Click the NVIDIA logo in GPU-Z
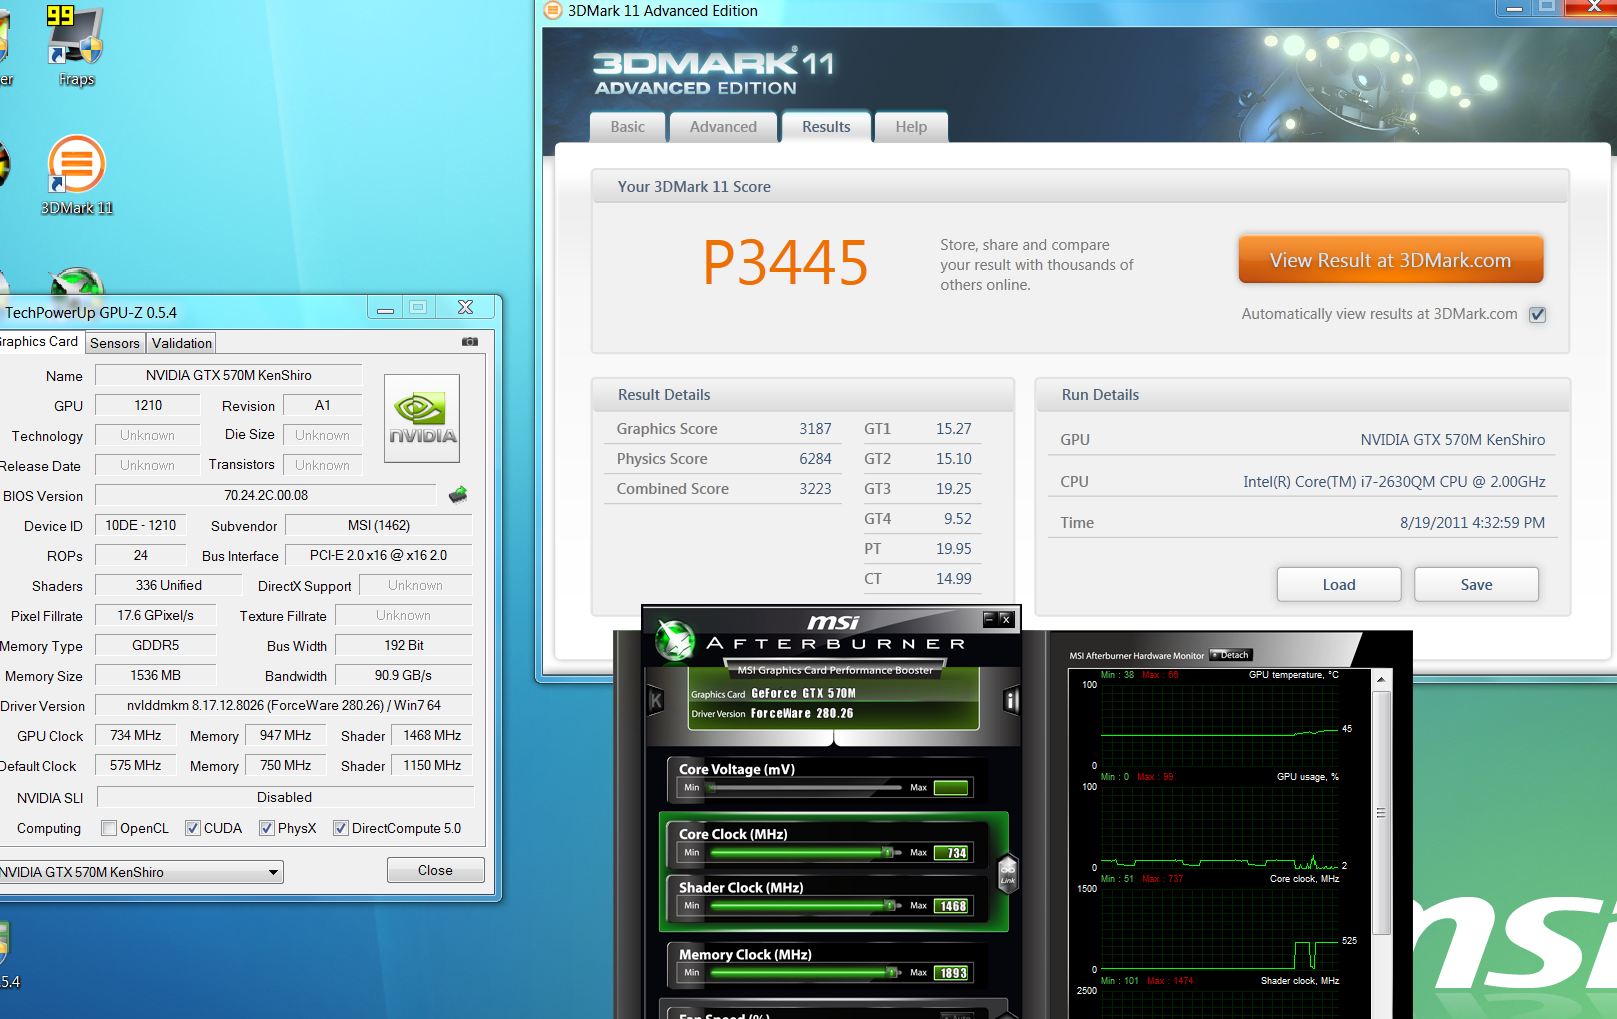The image size is (1617, 1019). [x=422, y=418]
